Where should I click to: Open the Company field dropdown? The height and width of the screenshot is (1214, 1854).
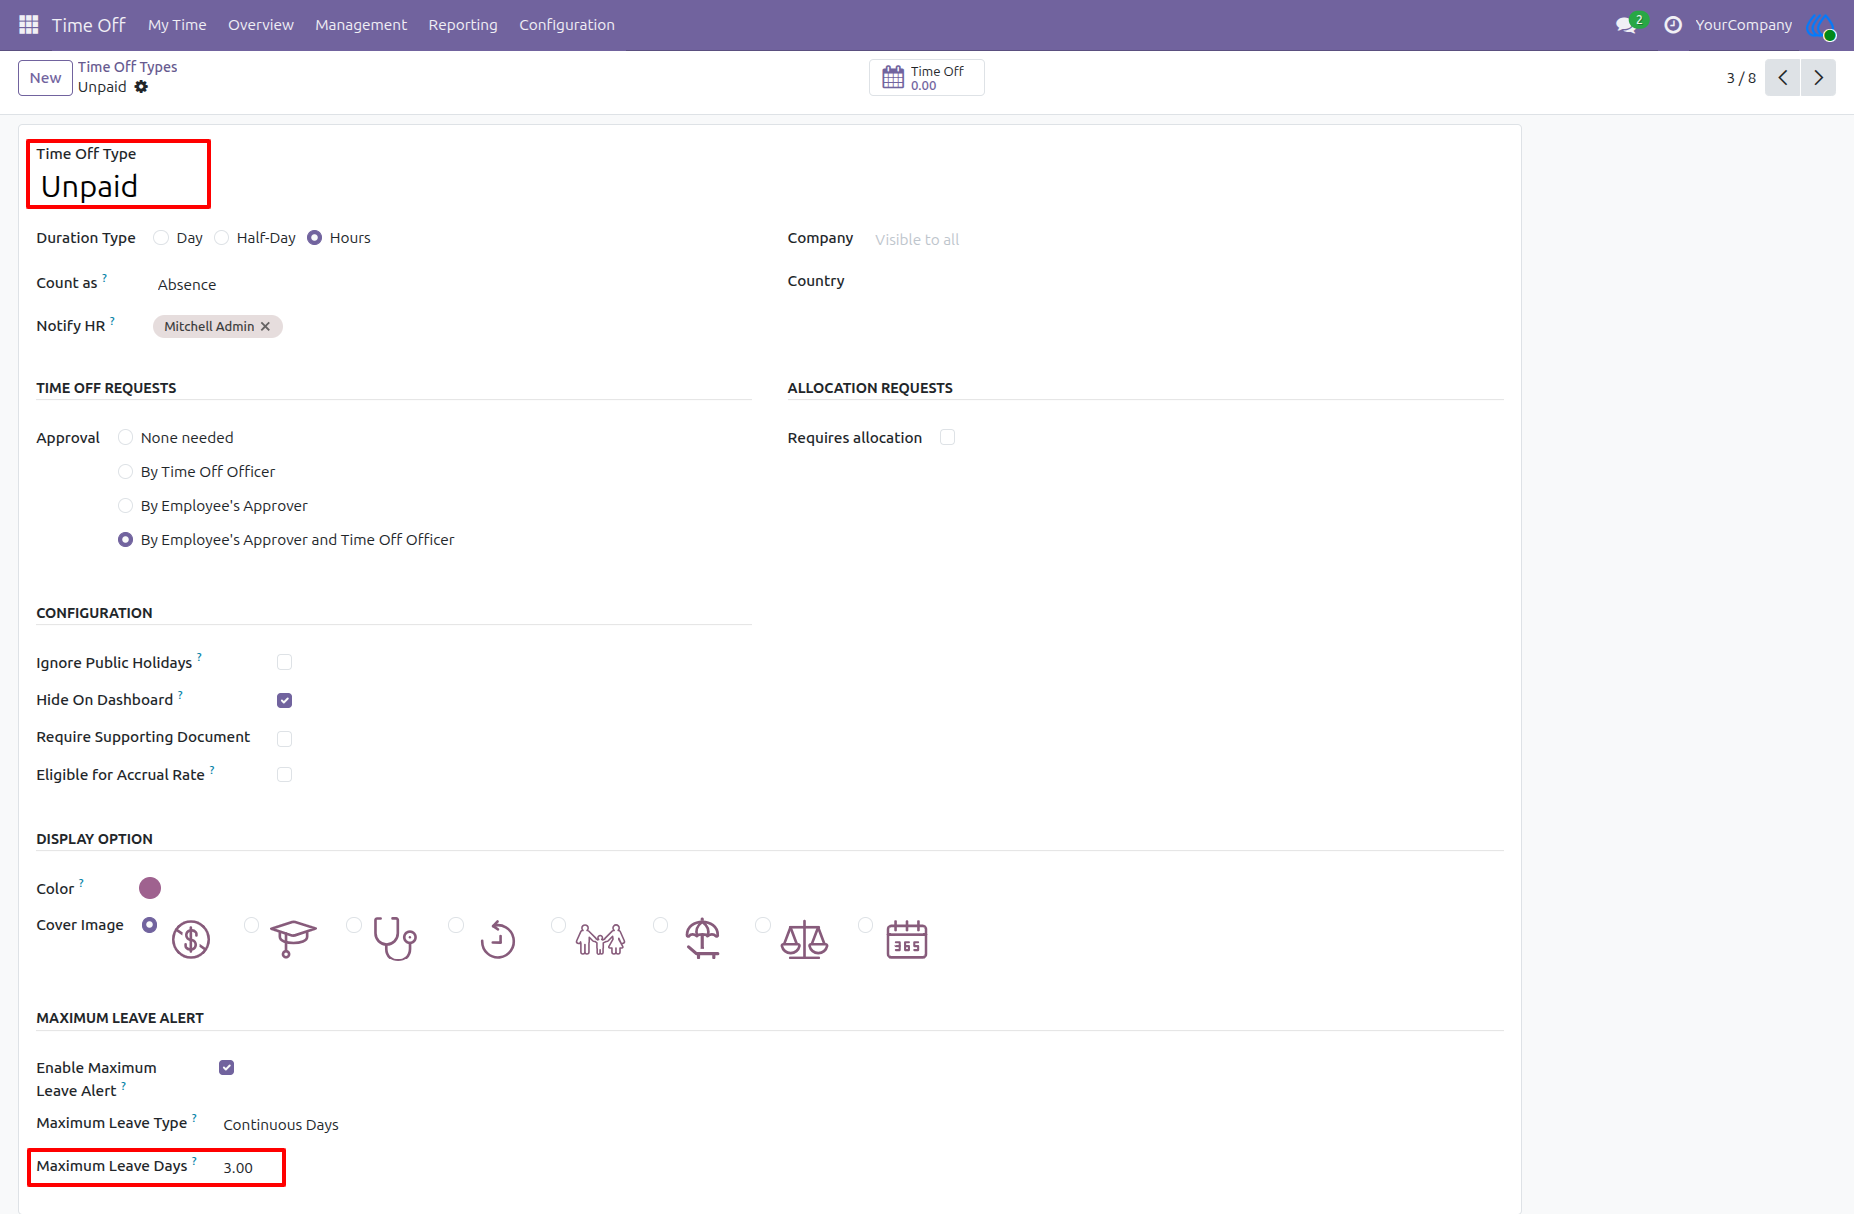(x=1187, y=240)
